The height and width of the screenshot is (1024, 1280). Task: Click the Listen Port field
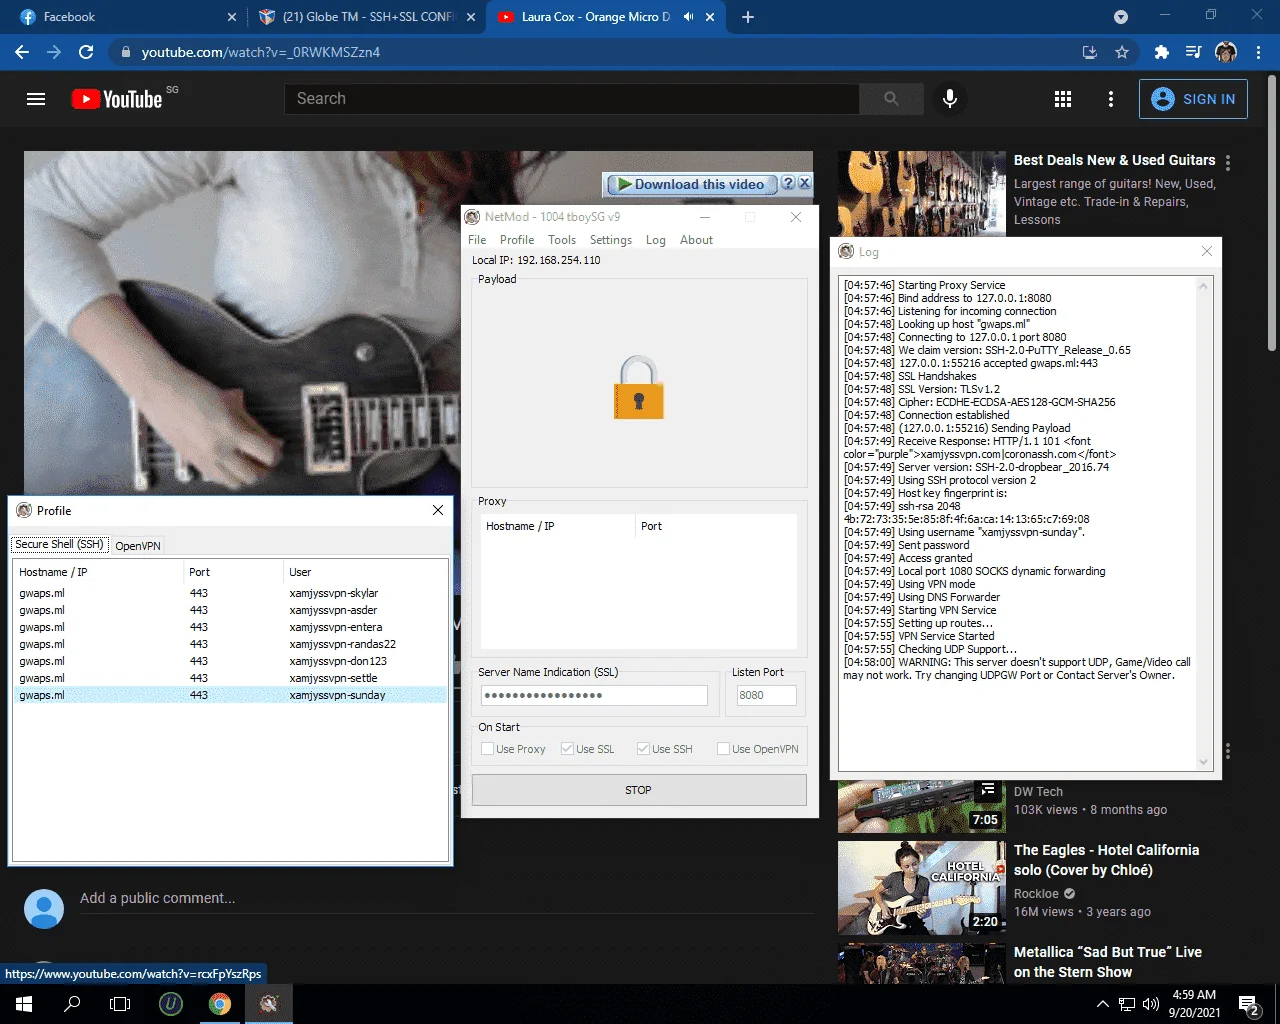tap(766, 695)
